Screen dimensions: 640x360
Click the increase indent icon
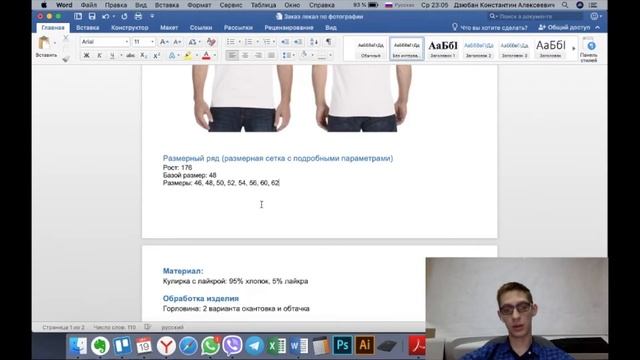[298, 42]
